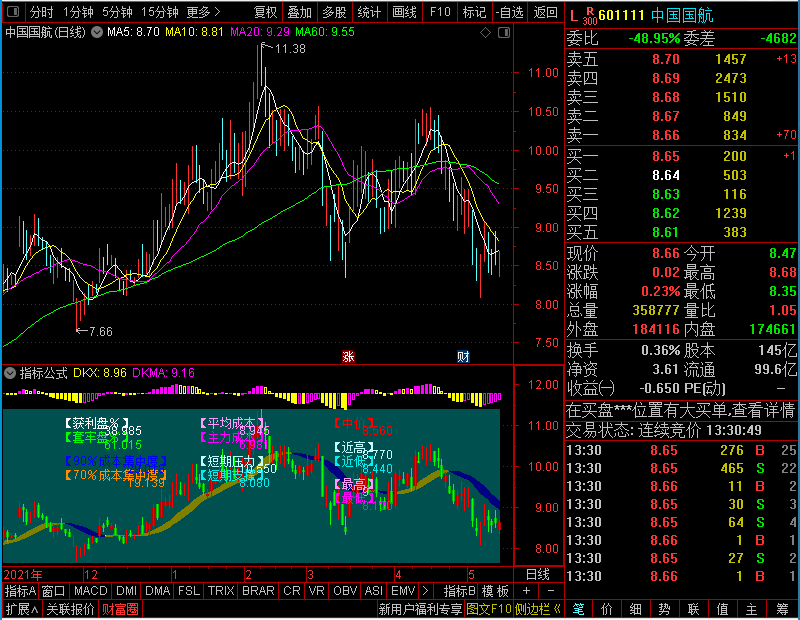This screenshot has height=620, width=800.
Task: Zoom out chart with the − button
Action: coord(551,591)
